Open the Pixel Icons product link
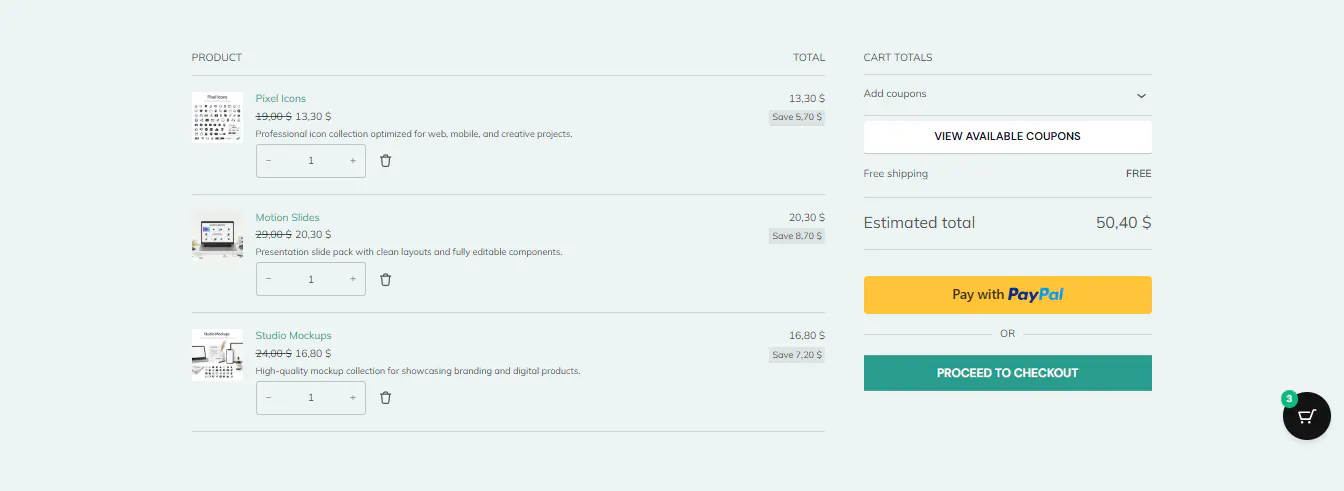Viewport: 1344px width, 491px height. 281,98
